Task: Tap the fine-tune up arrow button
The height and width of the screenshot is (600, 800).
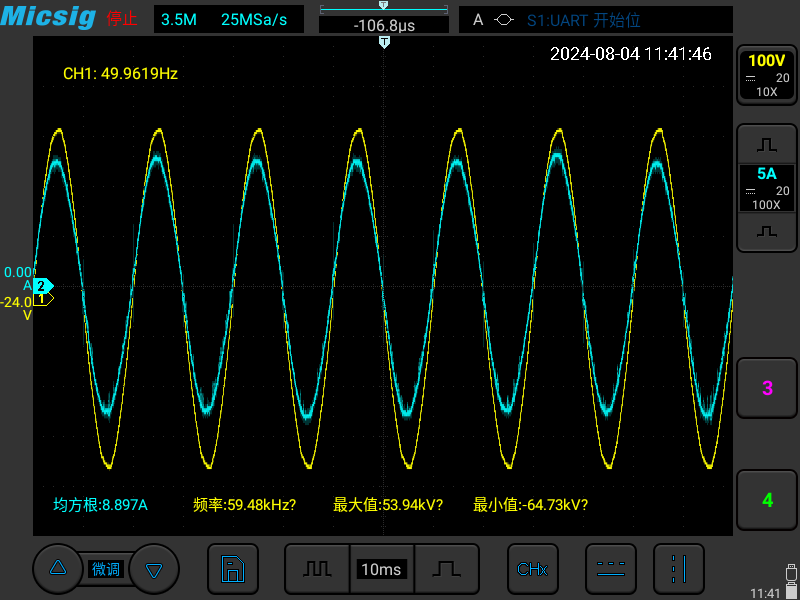Action: tap(58, 568)
